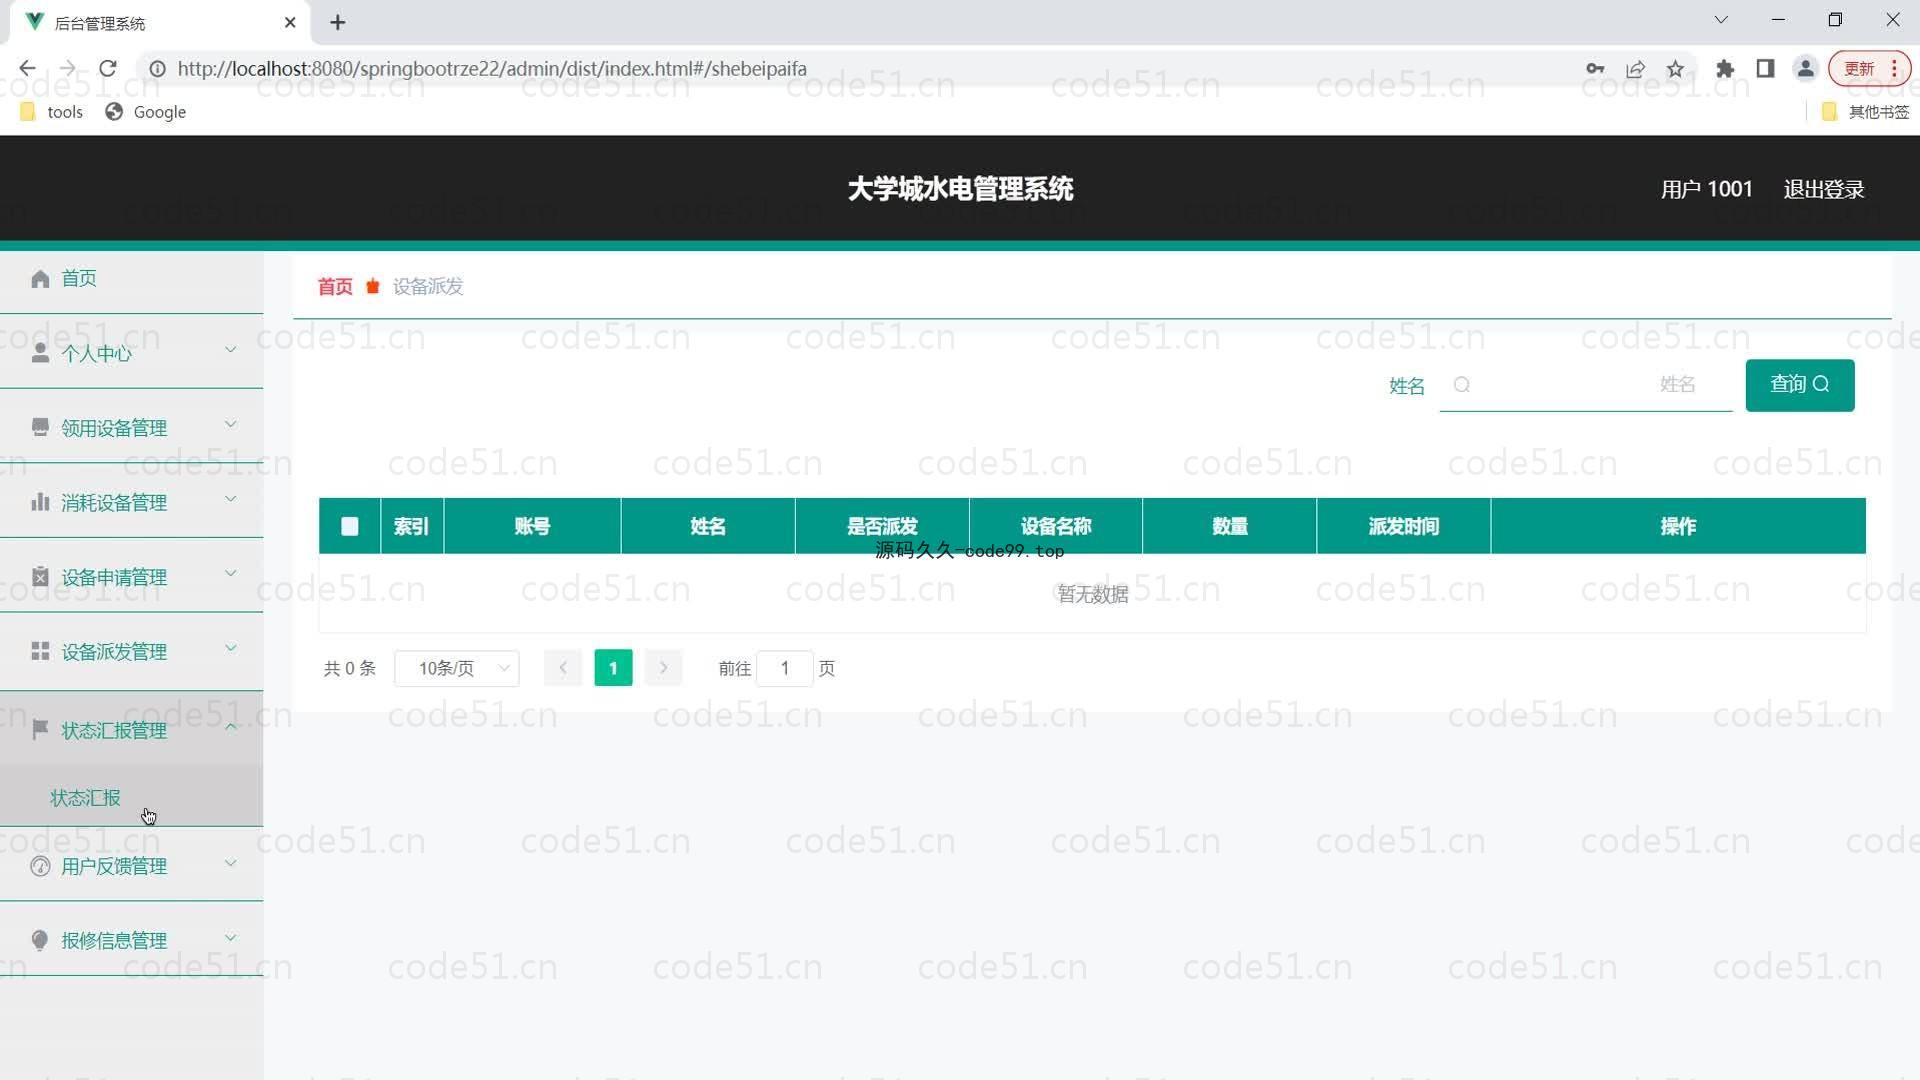Reload the page with the refresh icon
Screen dimensions: 1920x1080
click(108, 68)
